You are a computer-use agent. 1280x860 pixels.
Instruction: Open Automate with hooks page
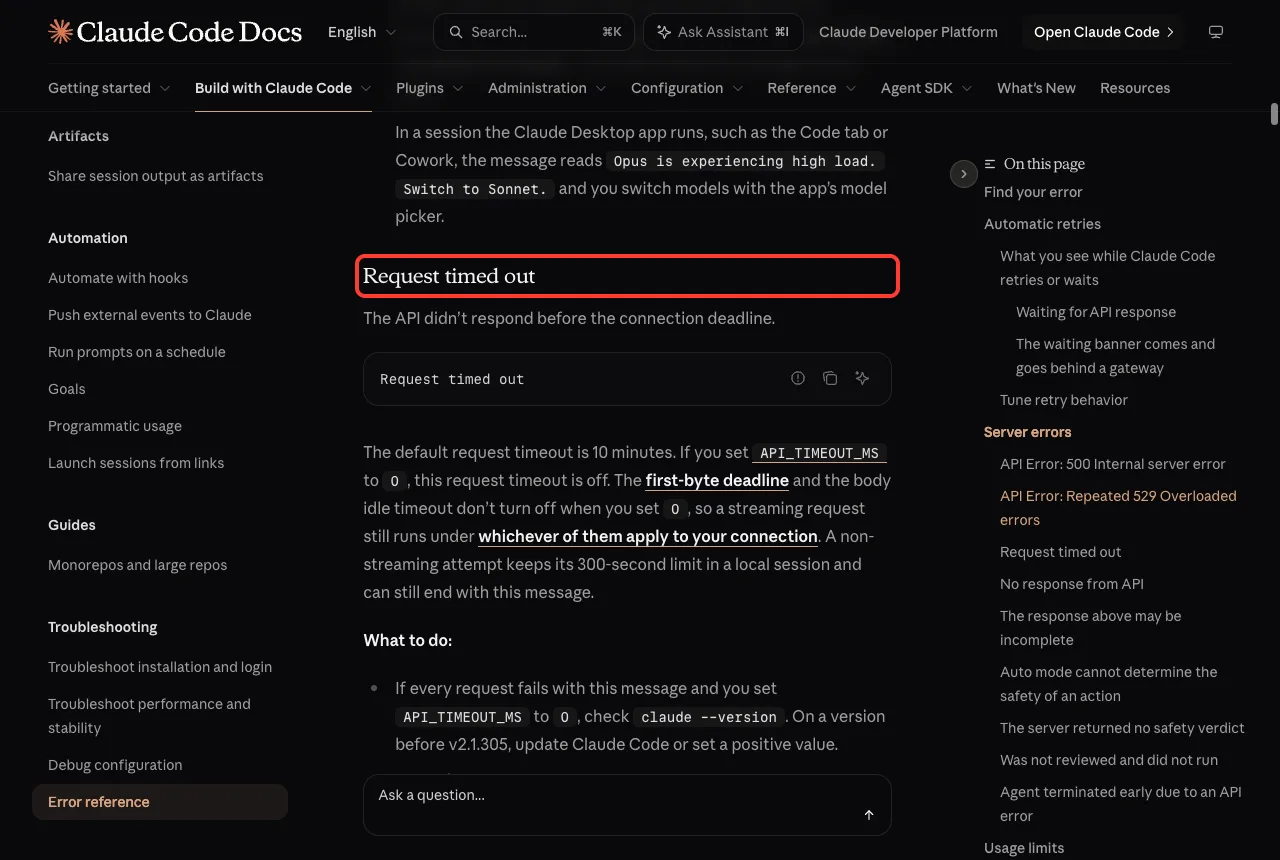(118, 278)
